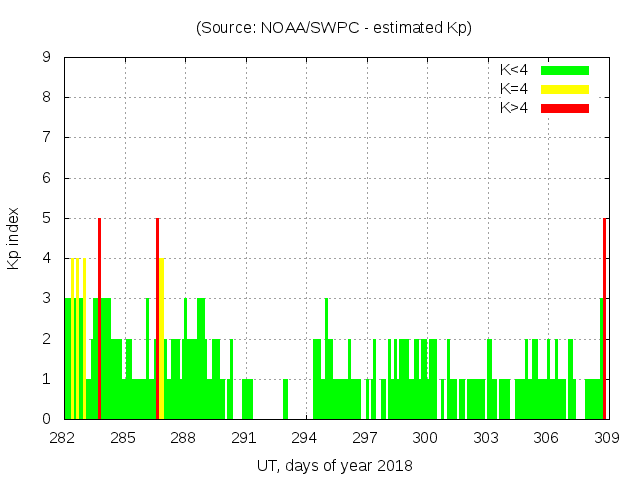Click the "Kp index" vertical axis label
The width and height of the screenshot is (640, 480).
tap(14, 238)
